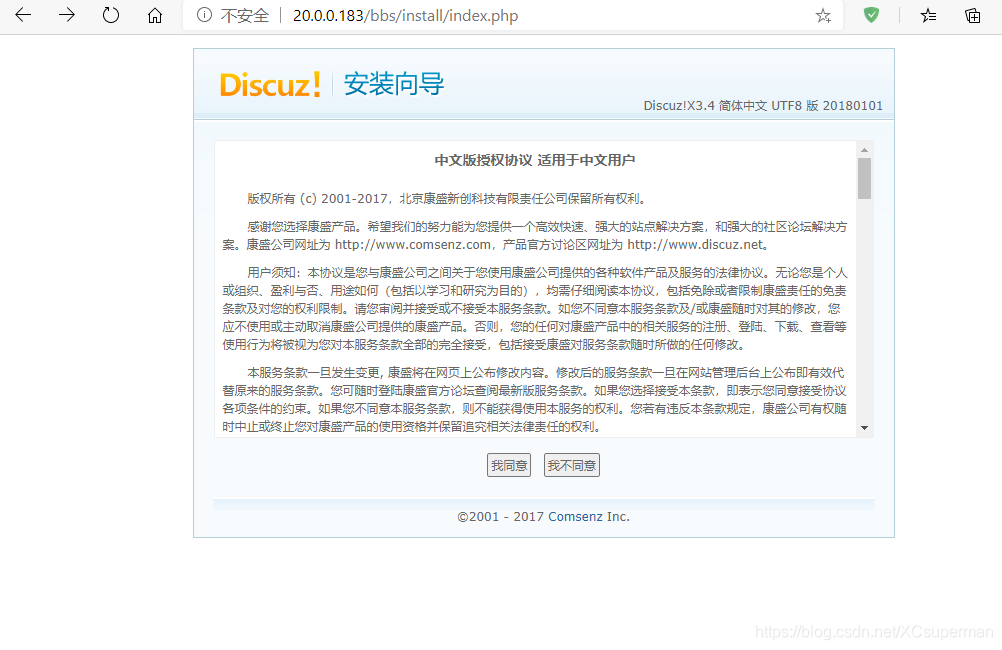Click the 我不同意 disagree button
The height and width of the screenshot is (650, 1002).
pos(572,465)
